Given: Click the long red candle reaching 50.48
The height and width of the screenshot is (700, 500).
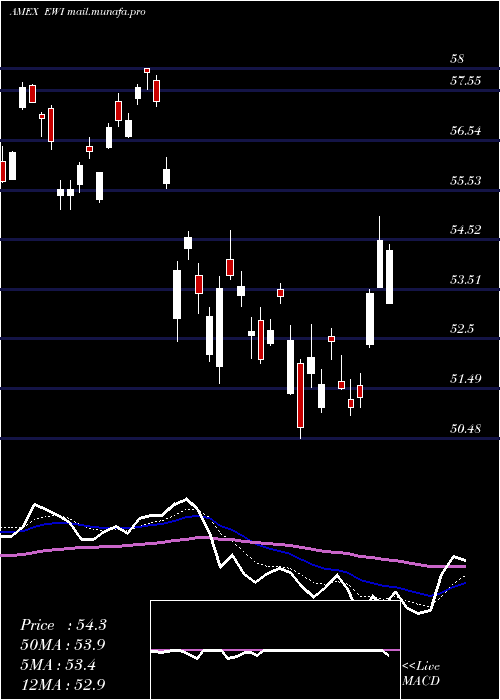Looking at the screenshot, I should (300, 395).
